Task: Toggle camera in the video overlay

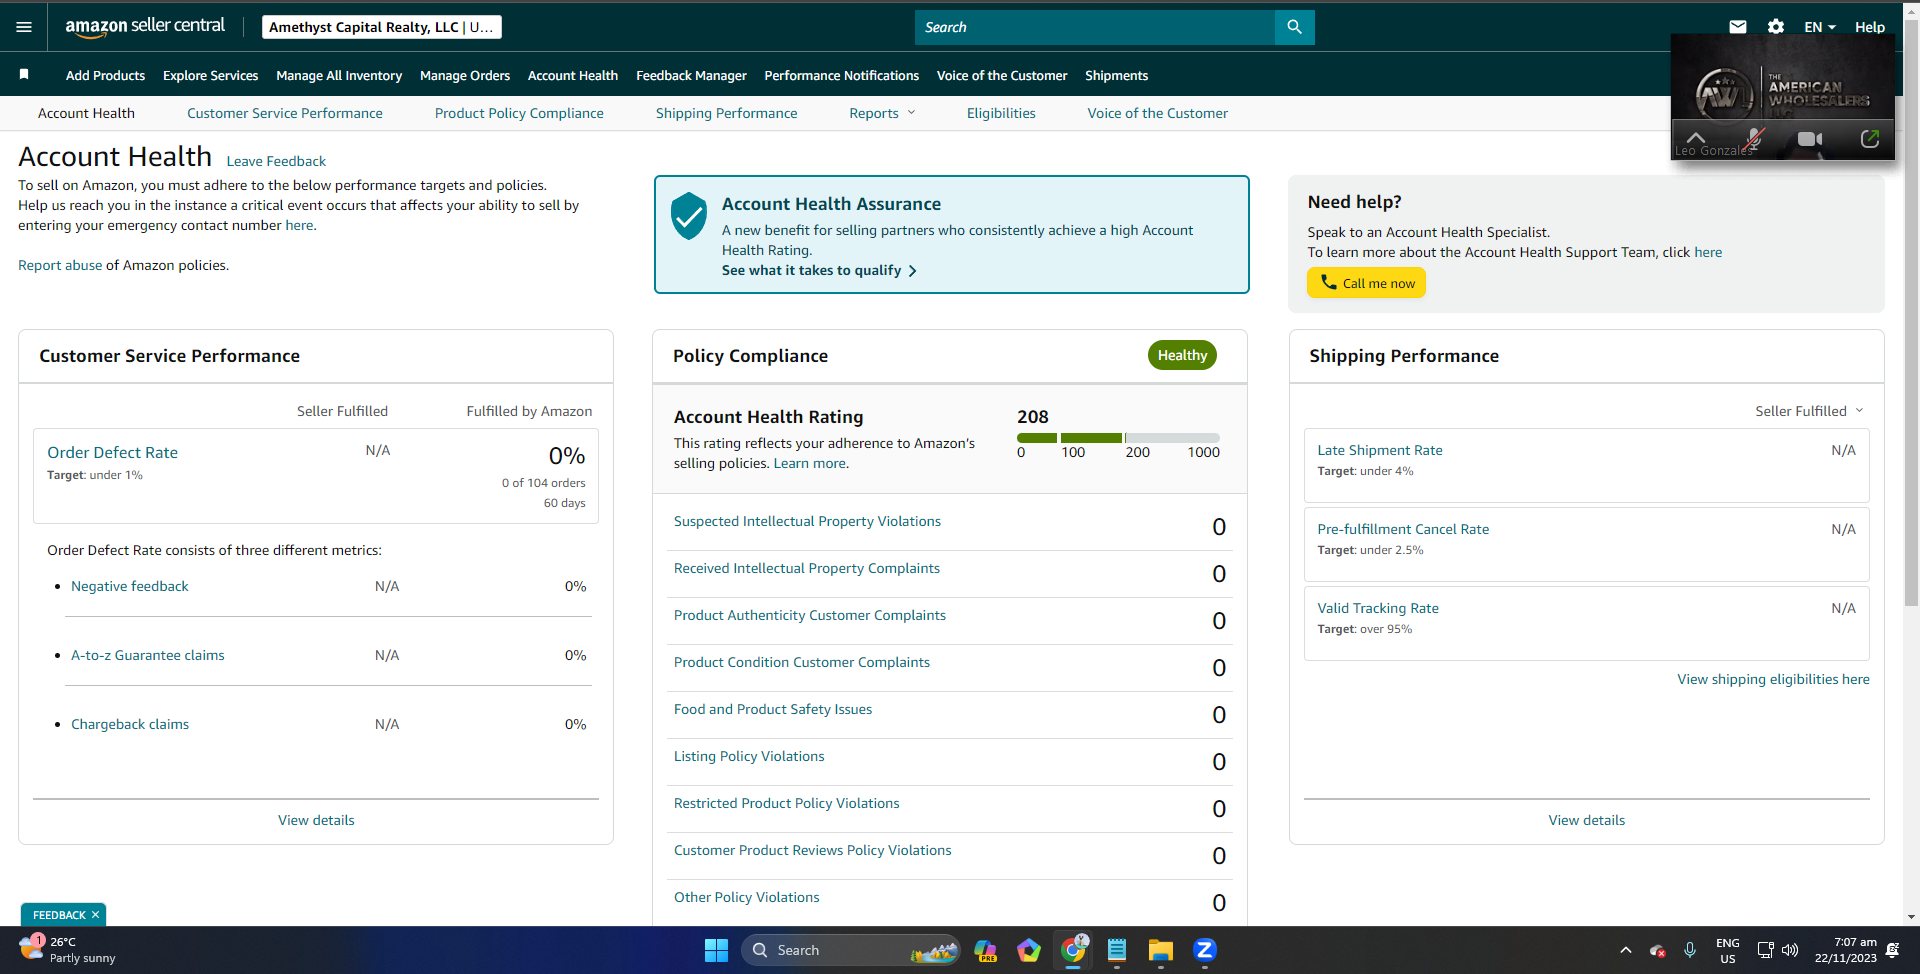Action: click(x=1810, y=139)
